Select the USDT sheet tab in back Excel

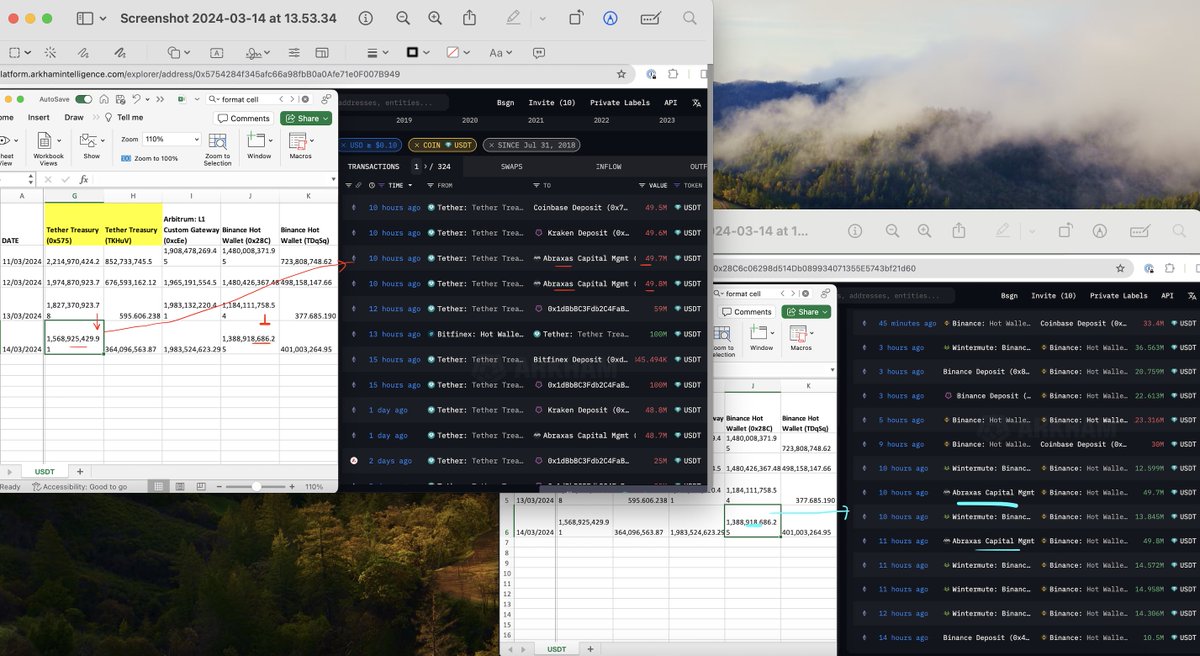(x=556, y=649)
